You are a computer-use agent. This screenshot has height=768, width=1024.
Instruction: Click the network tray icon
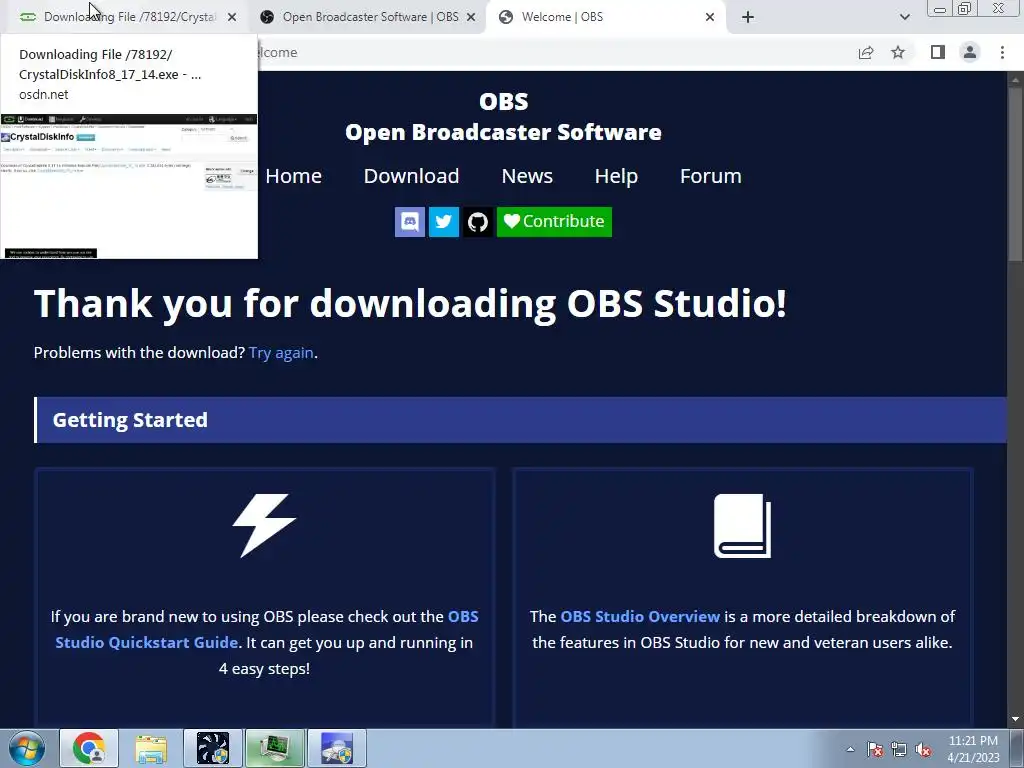(899, 749)
